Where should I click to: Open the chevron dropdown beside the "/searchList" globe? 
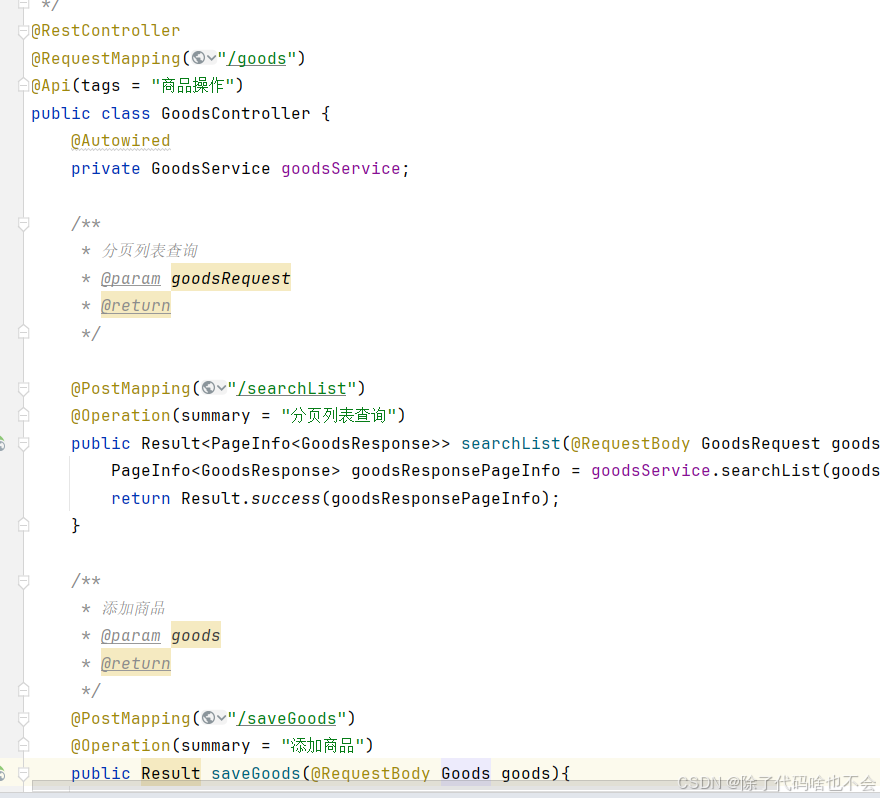(x=221, y=388)
